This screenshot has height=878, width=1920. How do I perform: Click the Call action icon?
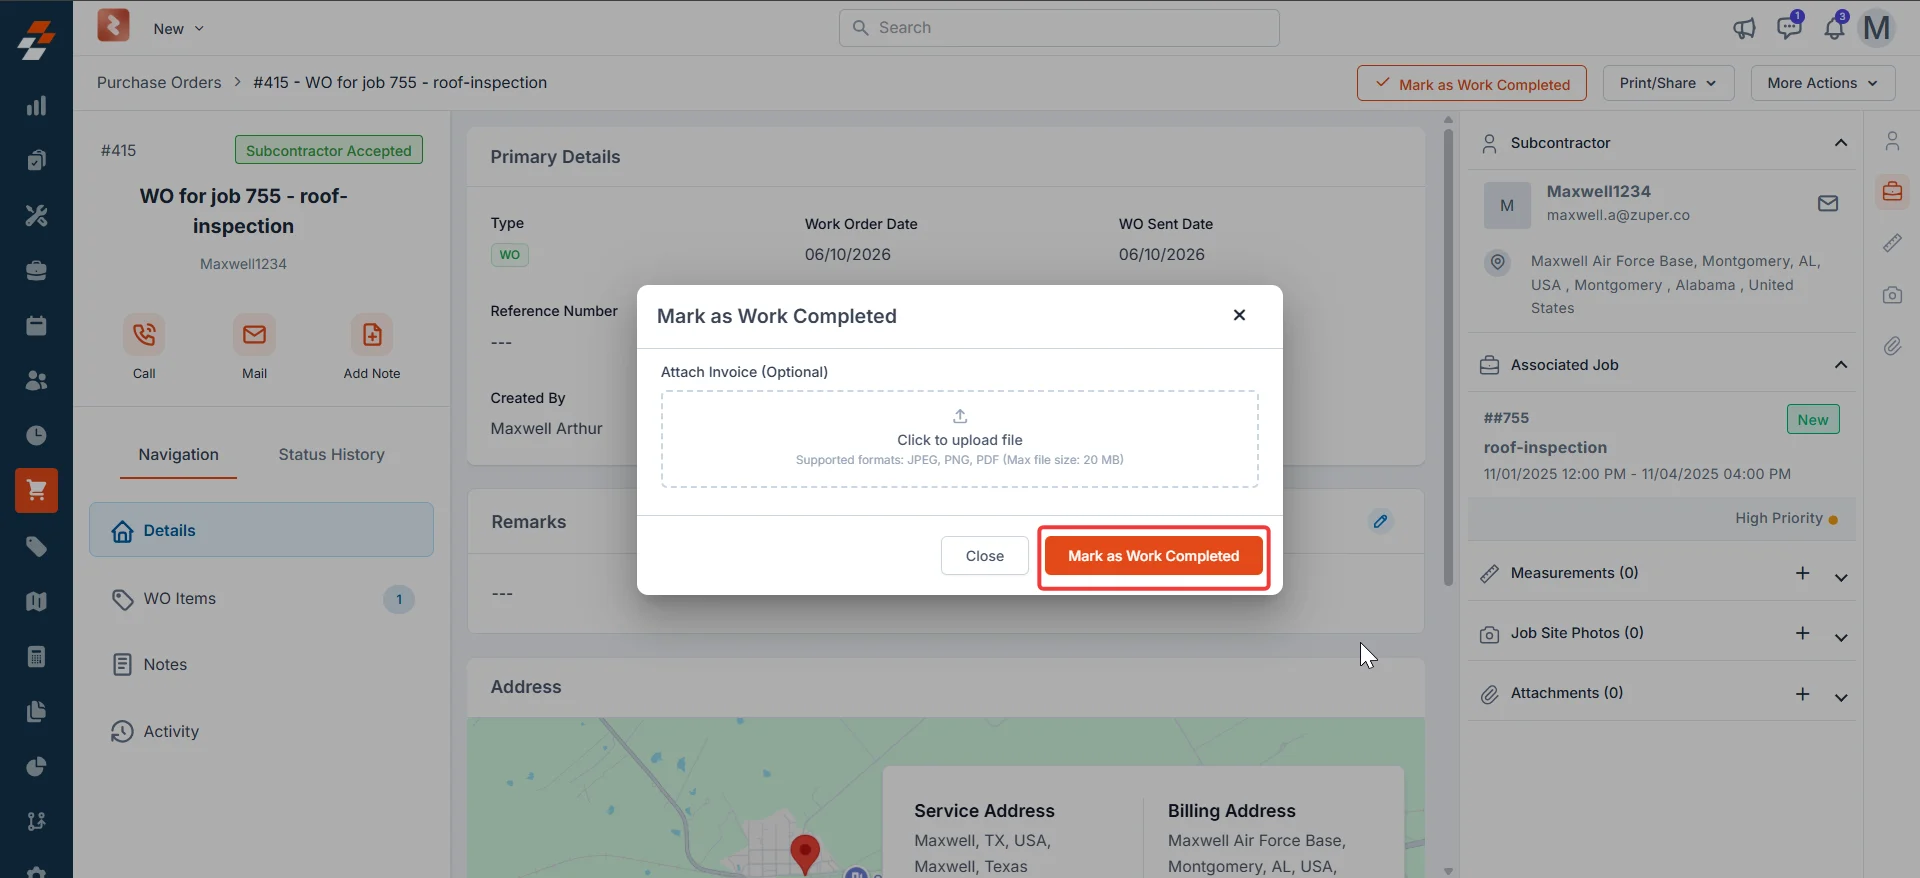[x=144, y=334]
